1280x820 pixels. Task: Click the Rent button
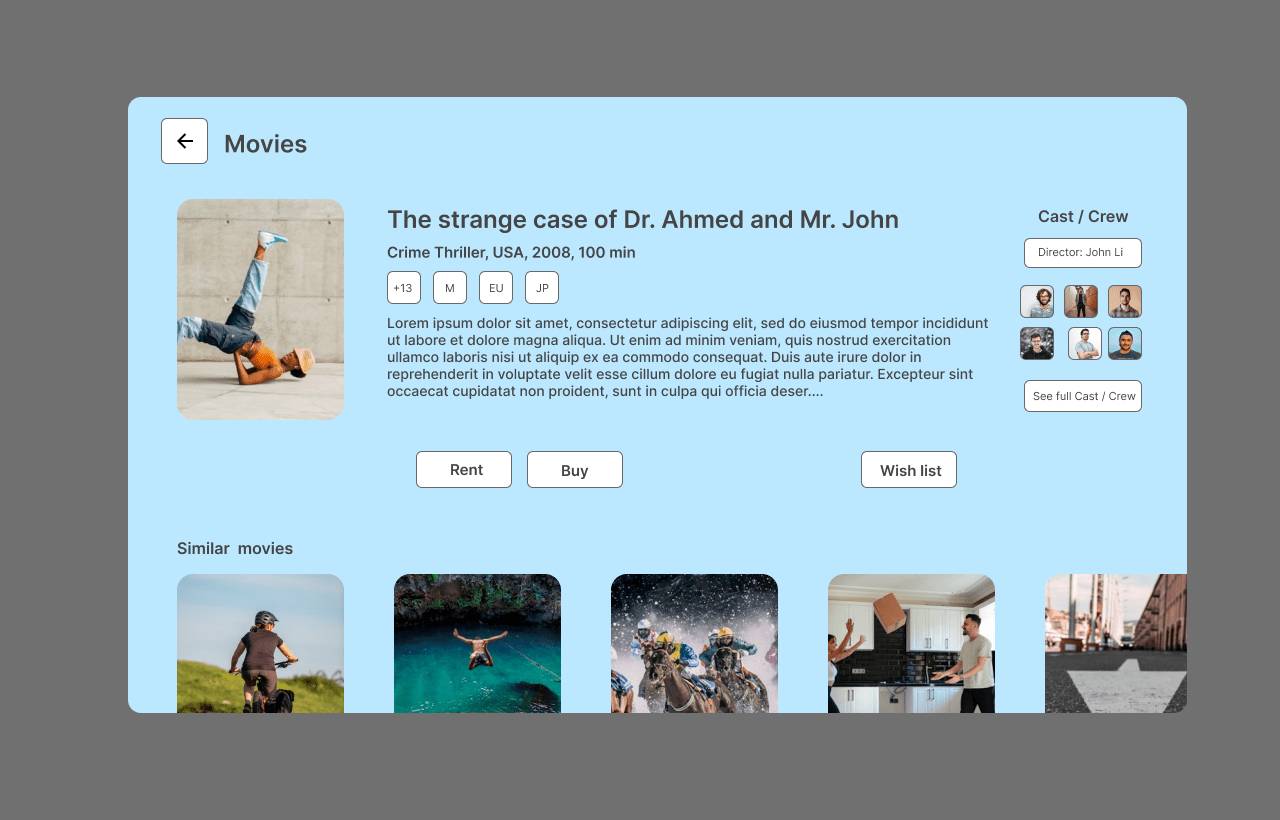pyautogui.click(x=464, y=469)
